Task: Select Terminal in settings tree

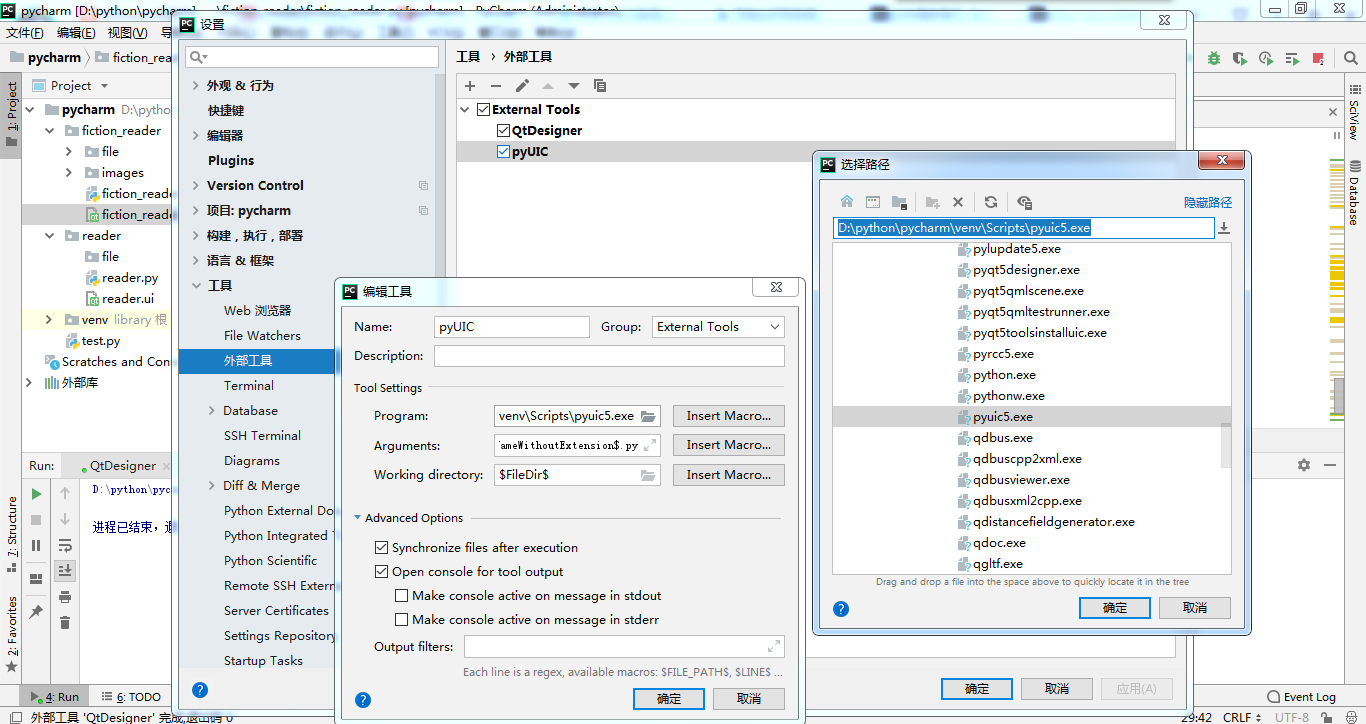Action: click(x=249, y=385)
